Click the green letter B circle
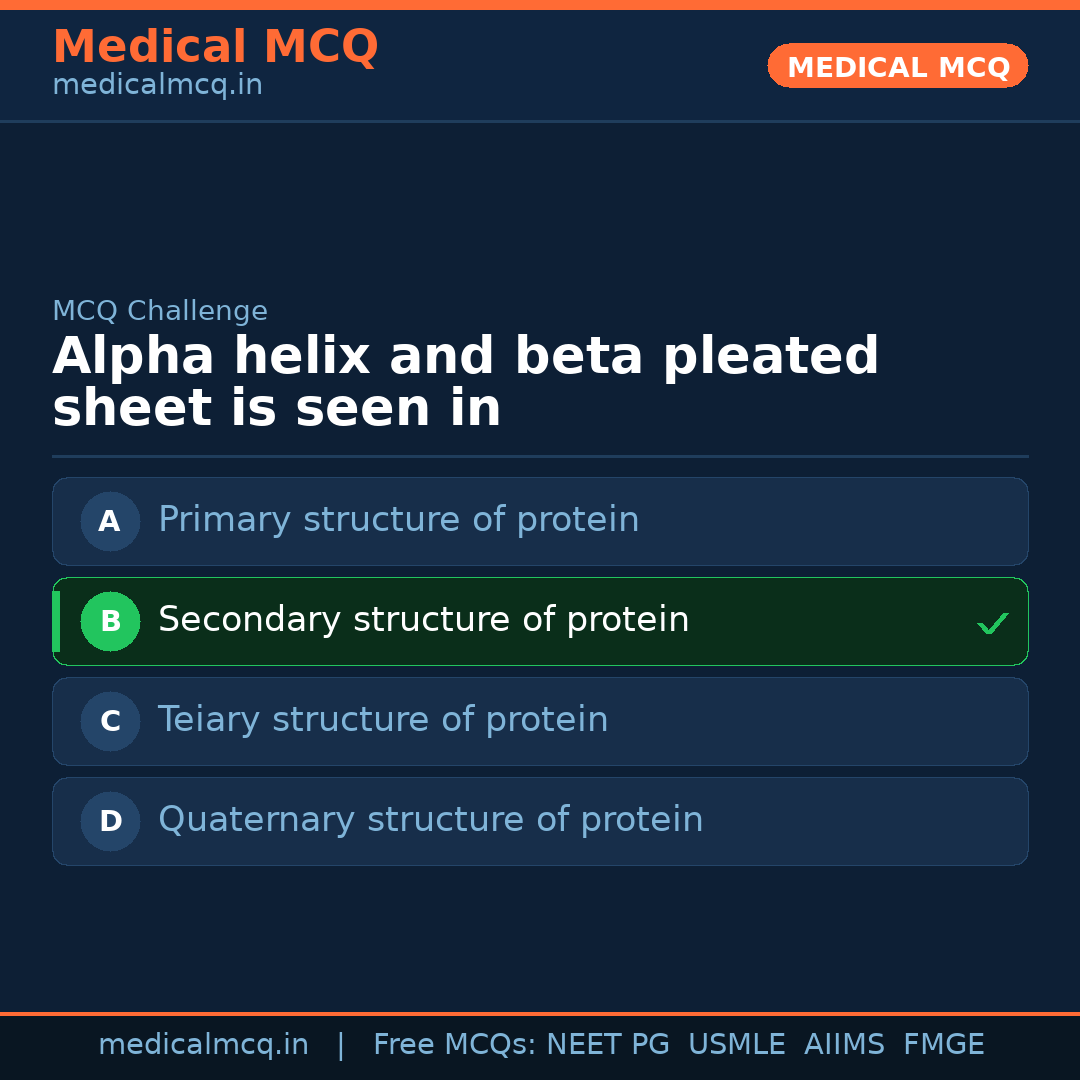This screenshot has height=1080, width=1080. point(110,621)
